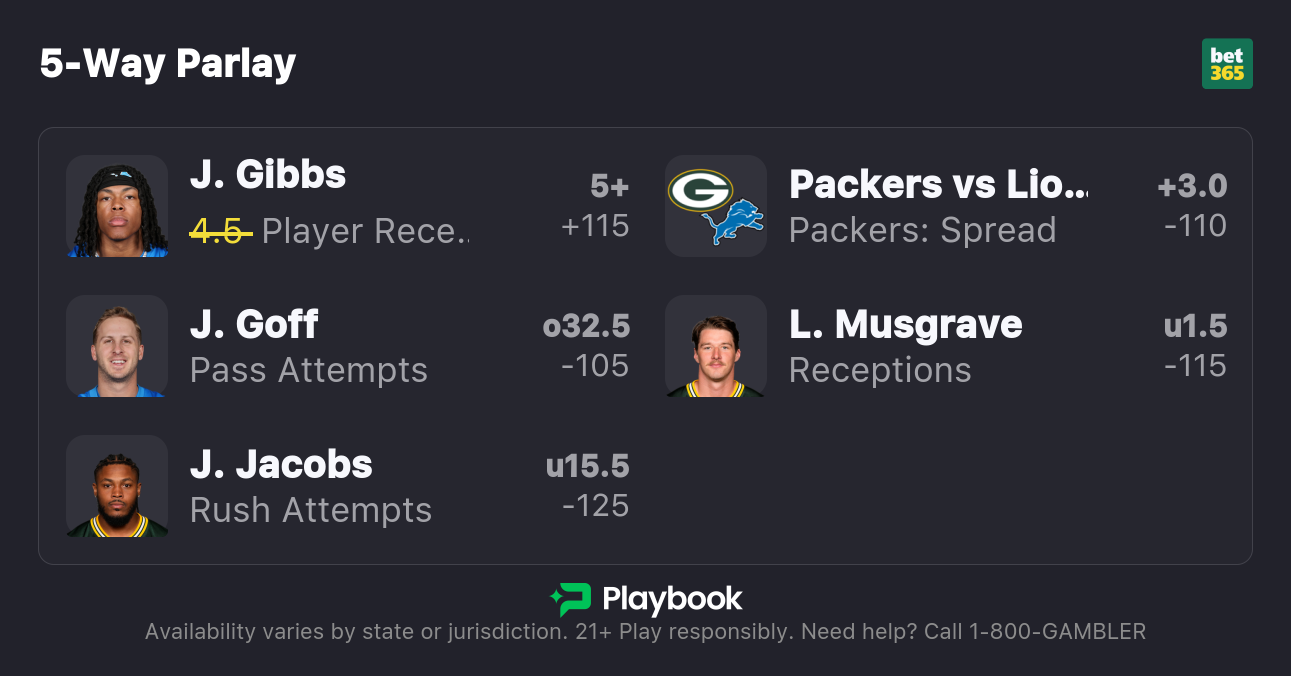Viewport: 1291px width, 676px height.
Task: Select the Packers +3.0 spread odds
Action: pyautogui.click(x=1192, y=187)
